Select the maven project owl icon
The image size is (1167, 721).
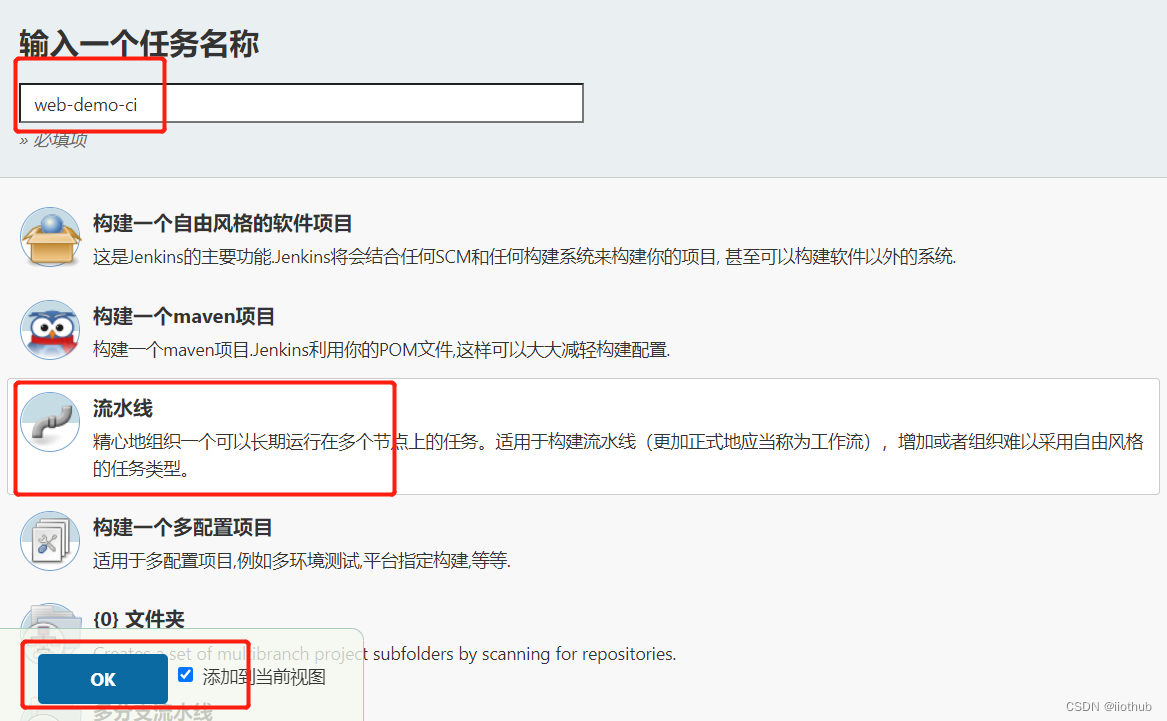pos(51,330)
